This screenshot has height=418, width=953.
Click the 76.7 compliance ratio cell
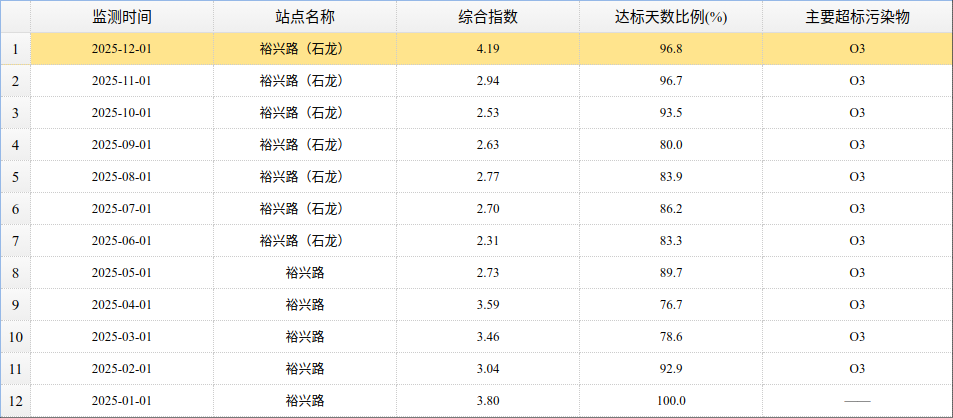pos(670,305)
